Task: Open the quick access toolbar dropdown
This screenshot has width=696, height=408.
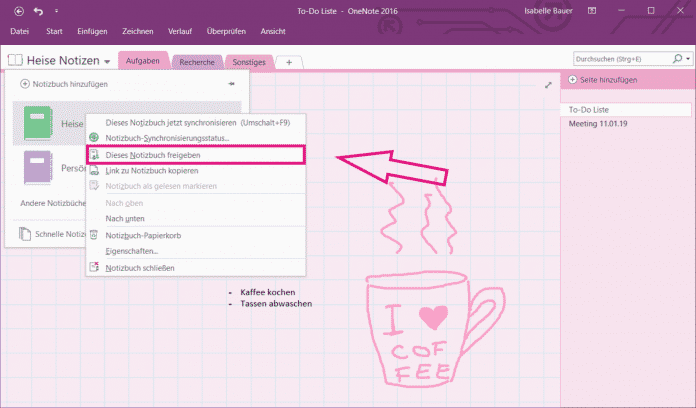Action: pyautogui.click(x=62, y=12)
